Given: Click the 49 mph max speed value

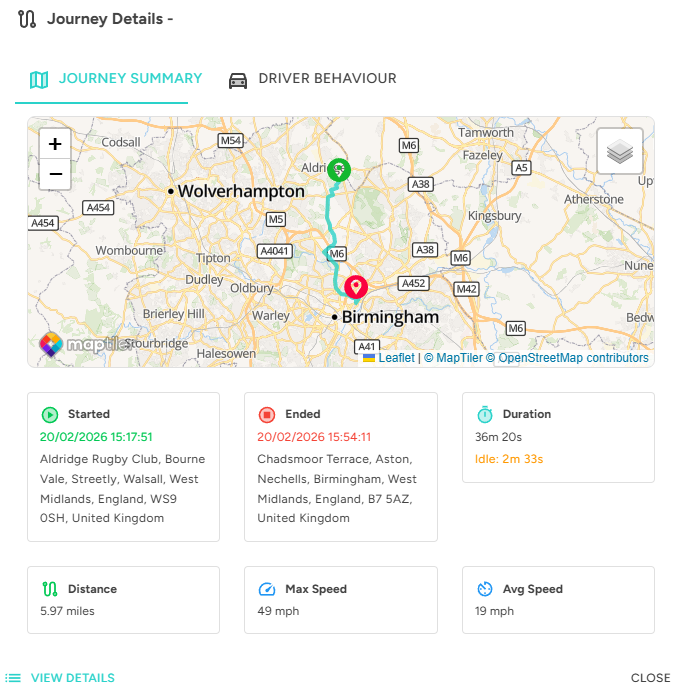Looking at the screenshot, I should pyautogui.click(x=278, y=611).
